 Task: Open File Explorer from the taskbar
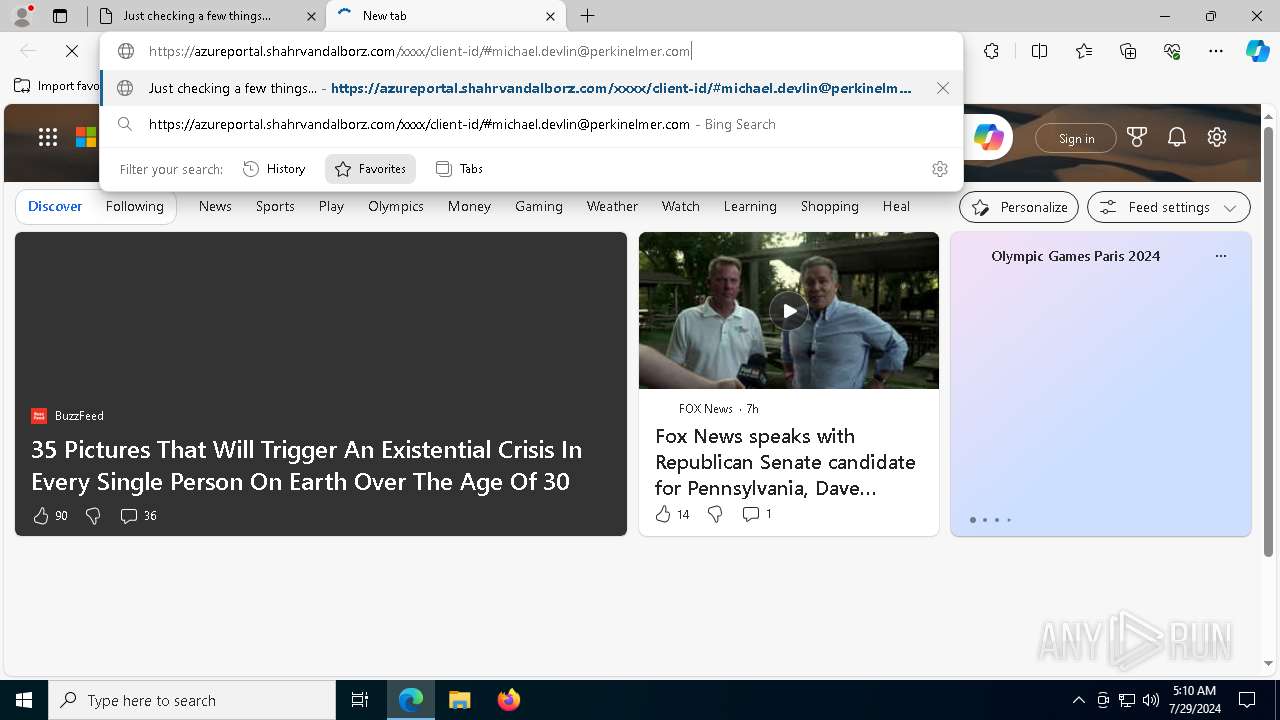(x=459, y=700)
